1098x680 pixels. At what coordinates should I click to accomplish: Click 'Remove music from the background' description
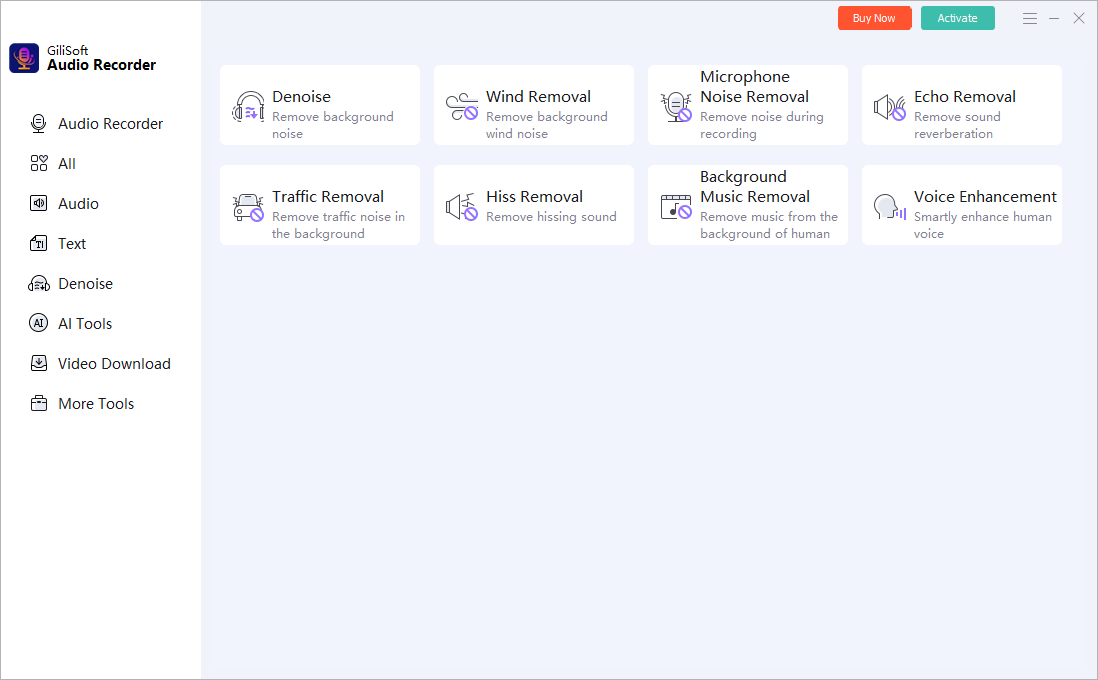point(768,225)
